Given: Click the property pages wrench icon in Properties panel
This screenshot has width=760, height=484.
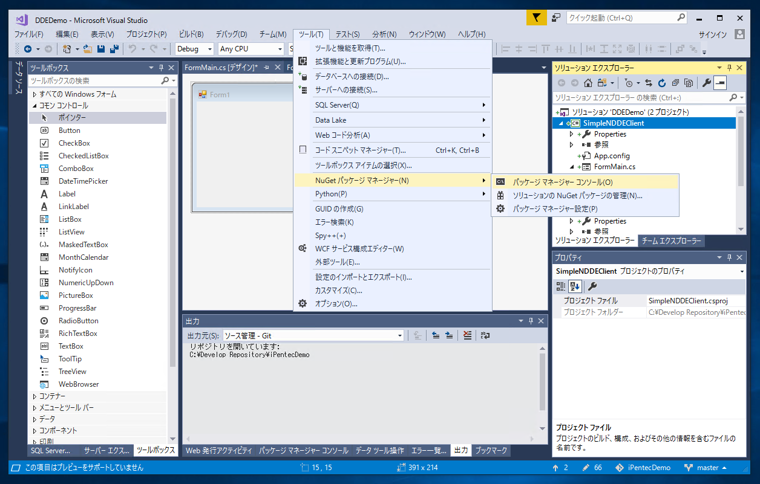Looking at the screenshot, I should [592, 286].
